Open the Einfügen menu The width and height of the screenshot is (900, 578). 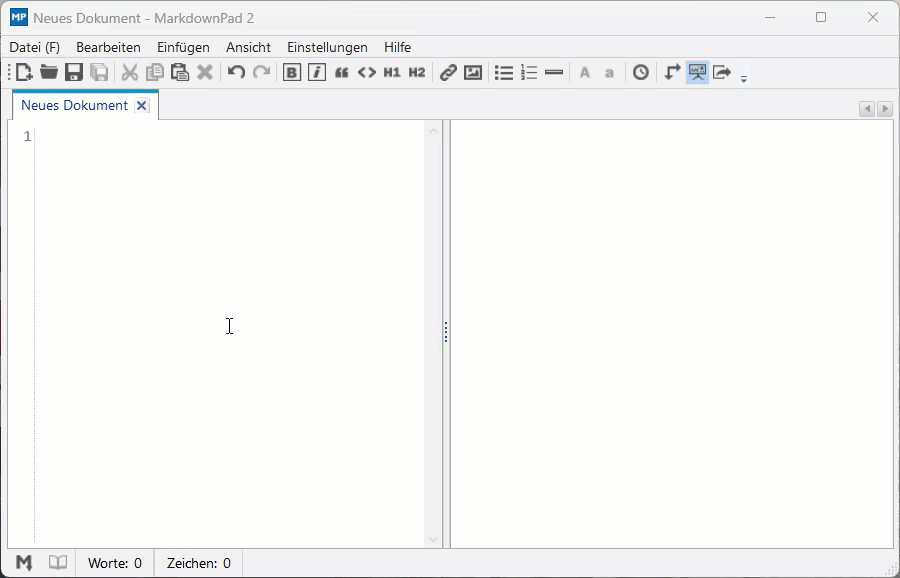[183, 47]
